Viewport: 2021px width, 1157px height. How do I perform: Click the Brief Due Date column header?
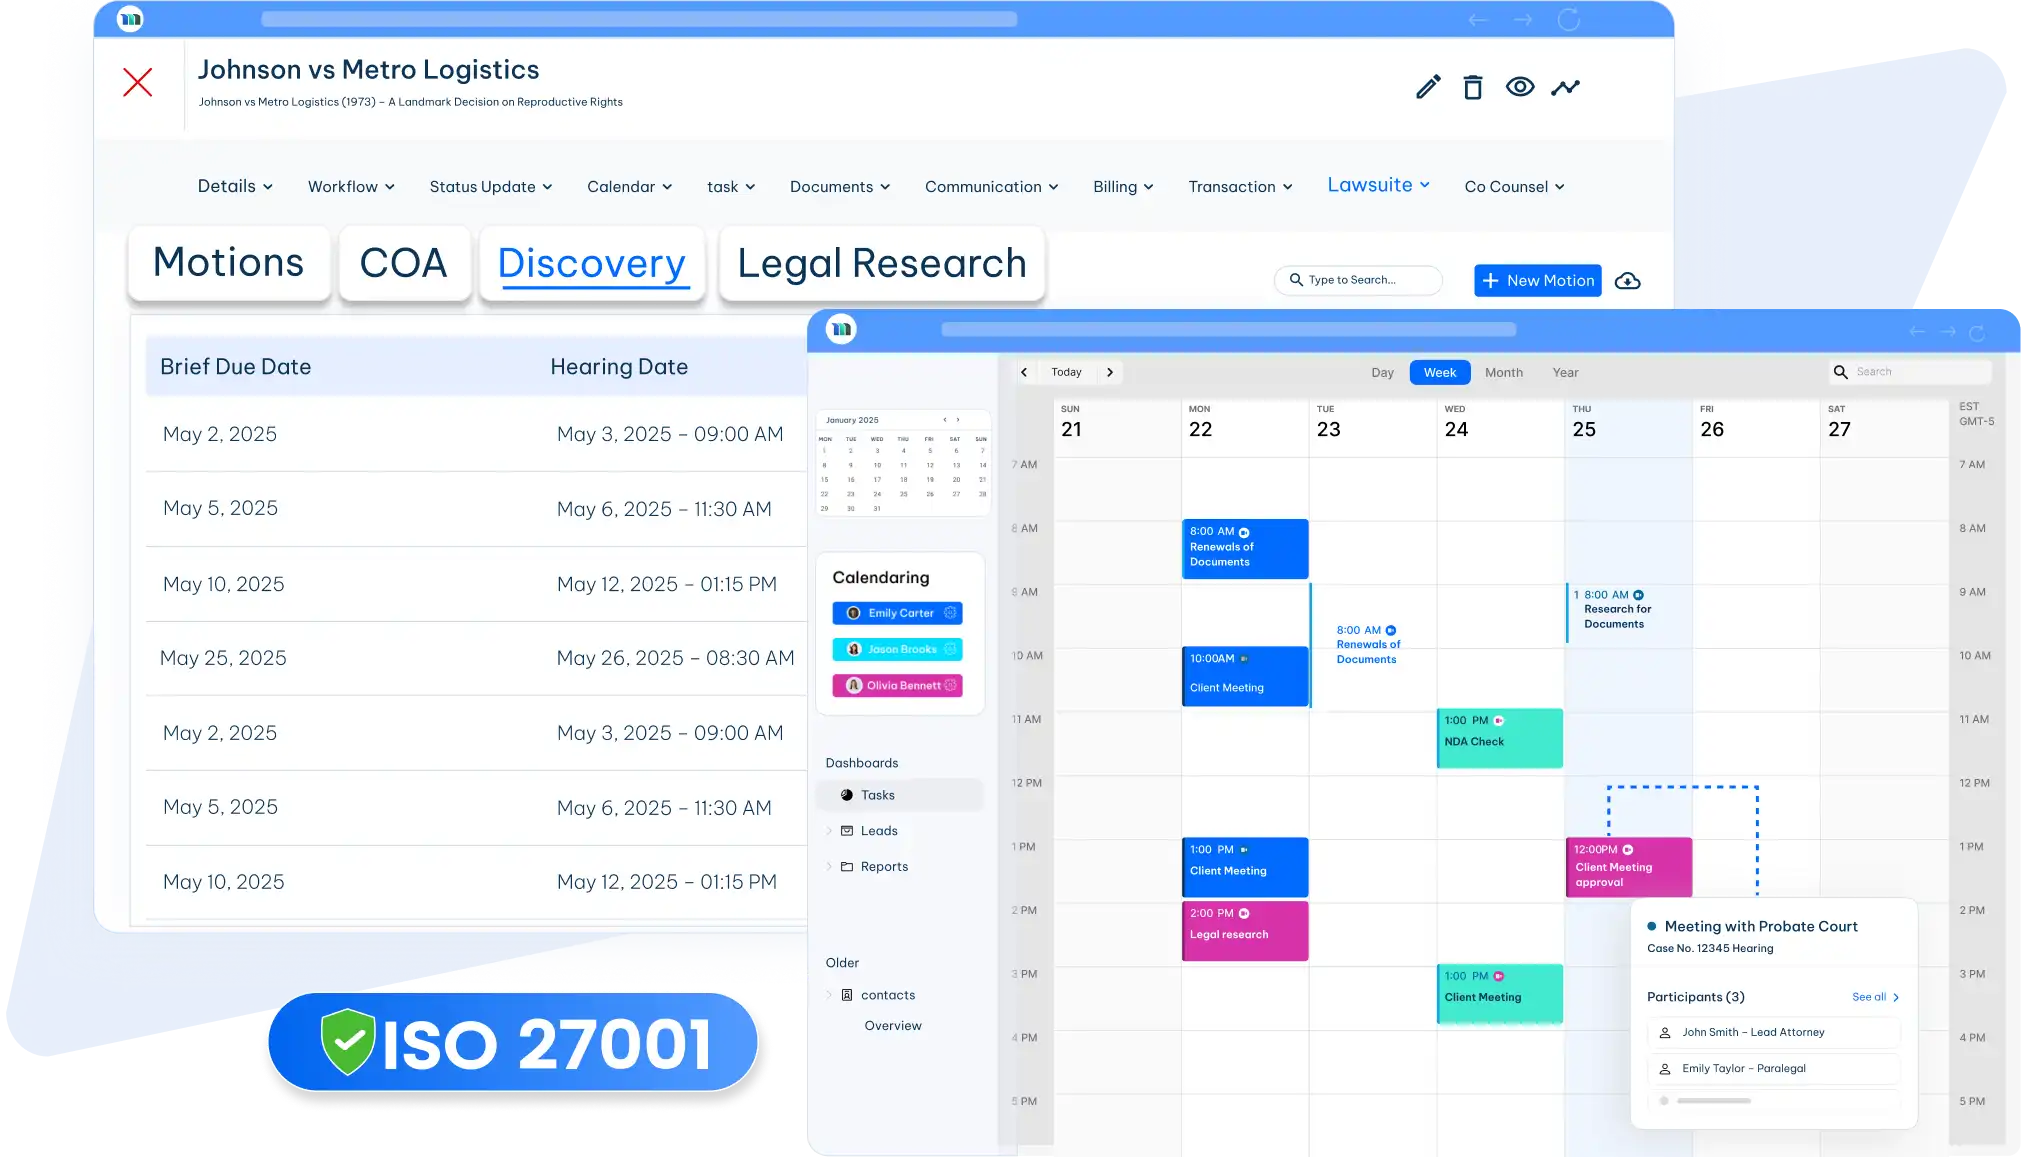pyautogui.click(x=236, y=367)
